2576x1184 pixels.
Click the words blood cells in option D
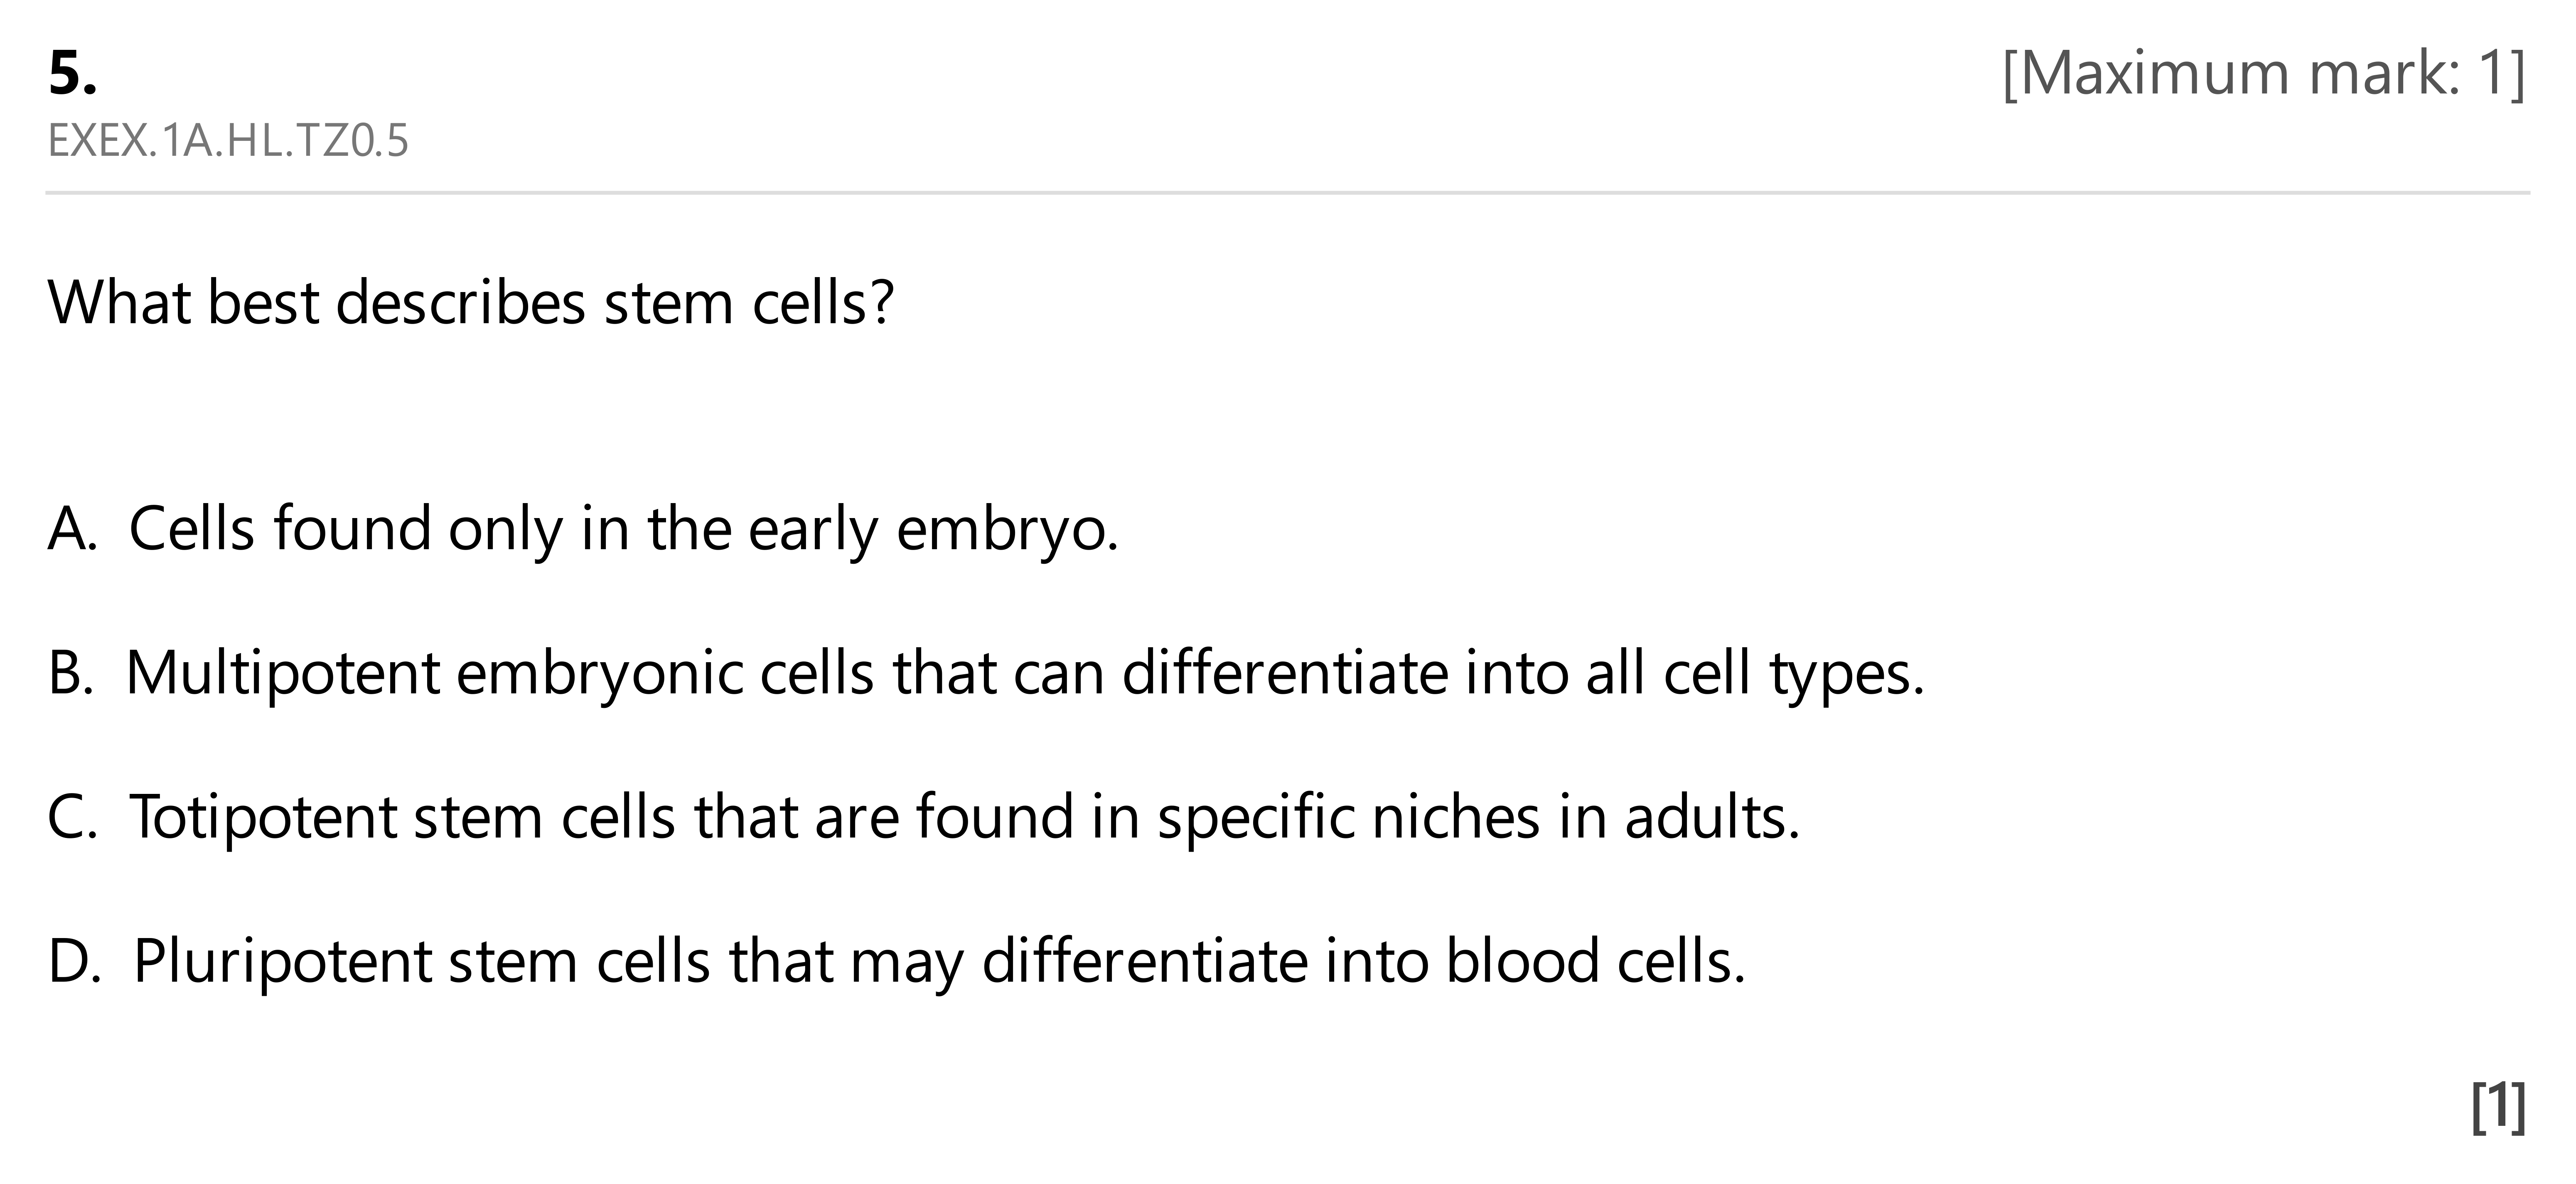[1596, 961]
